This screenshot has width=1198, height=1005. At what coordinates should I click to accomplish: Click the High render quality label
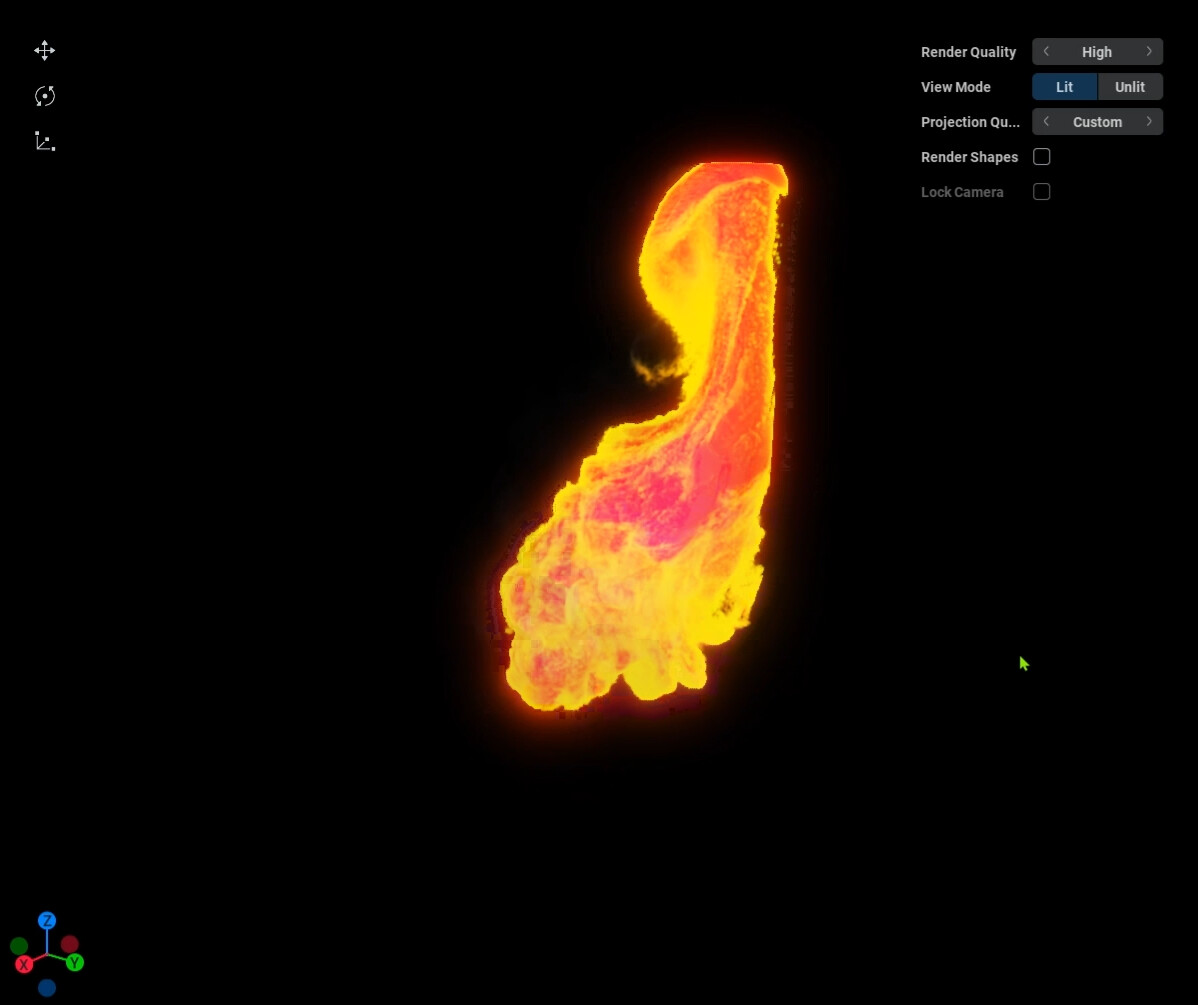click(1097, 51)
